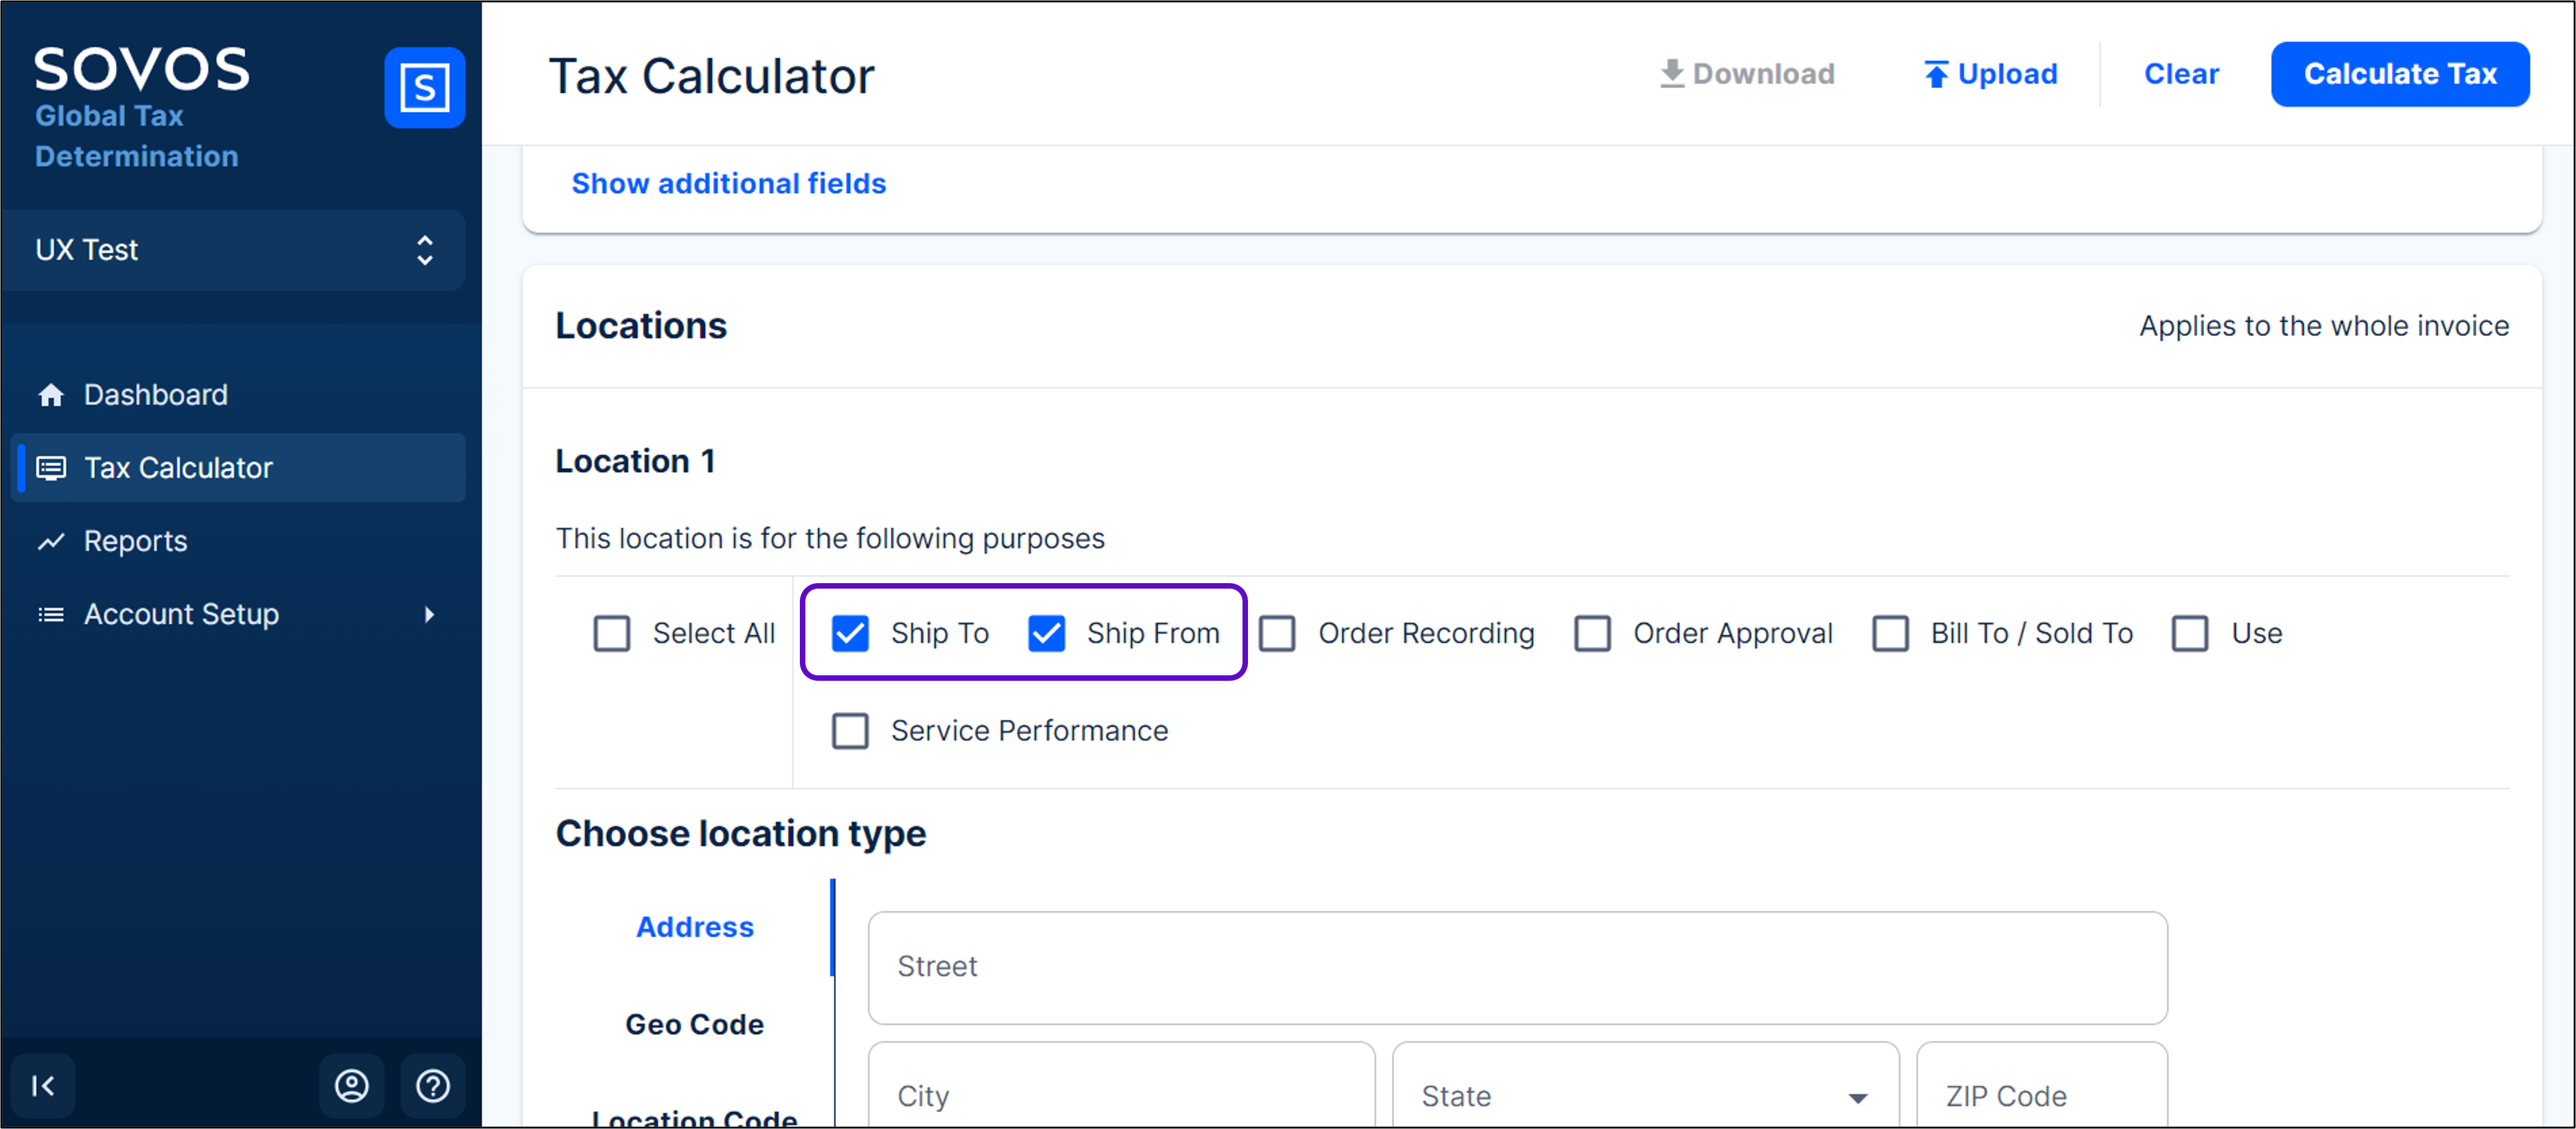The image size is (2576, 1129).
Task: Open the UX Test account switcher
Action: coord(235,250)
